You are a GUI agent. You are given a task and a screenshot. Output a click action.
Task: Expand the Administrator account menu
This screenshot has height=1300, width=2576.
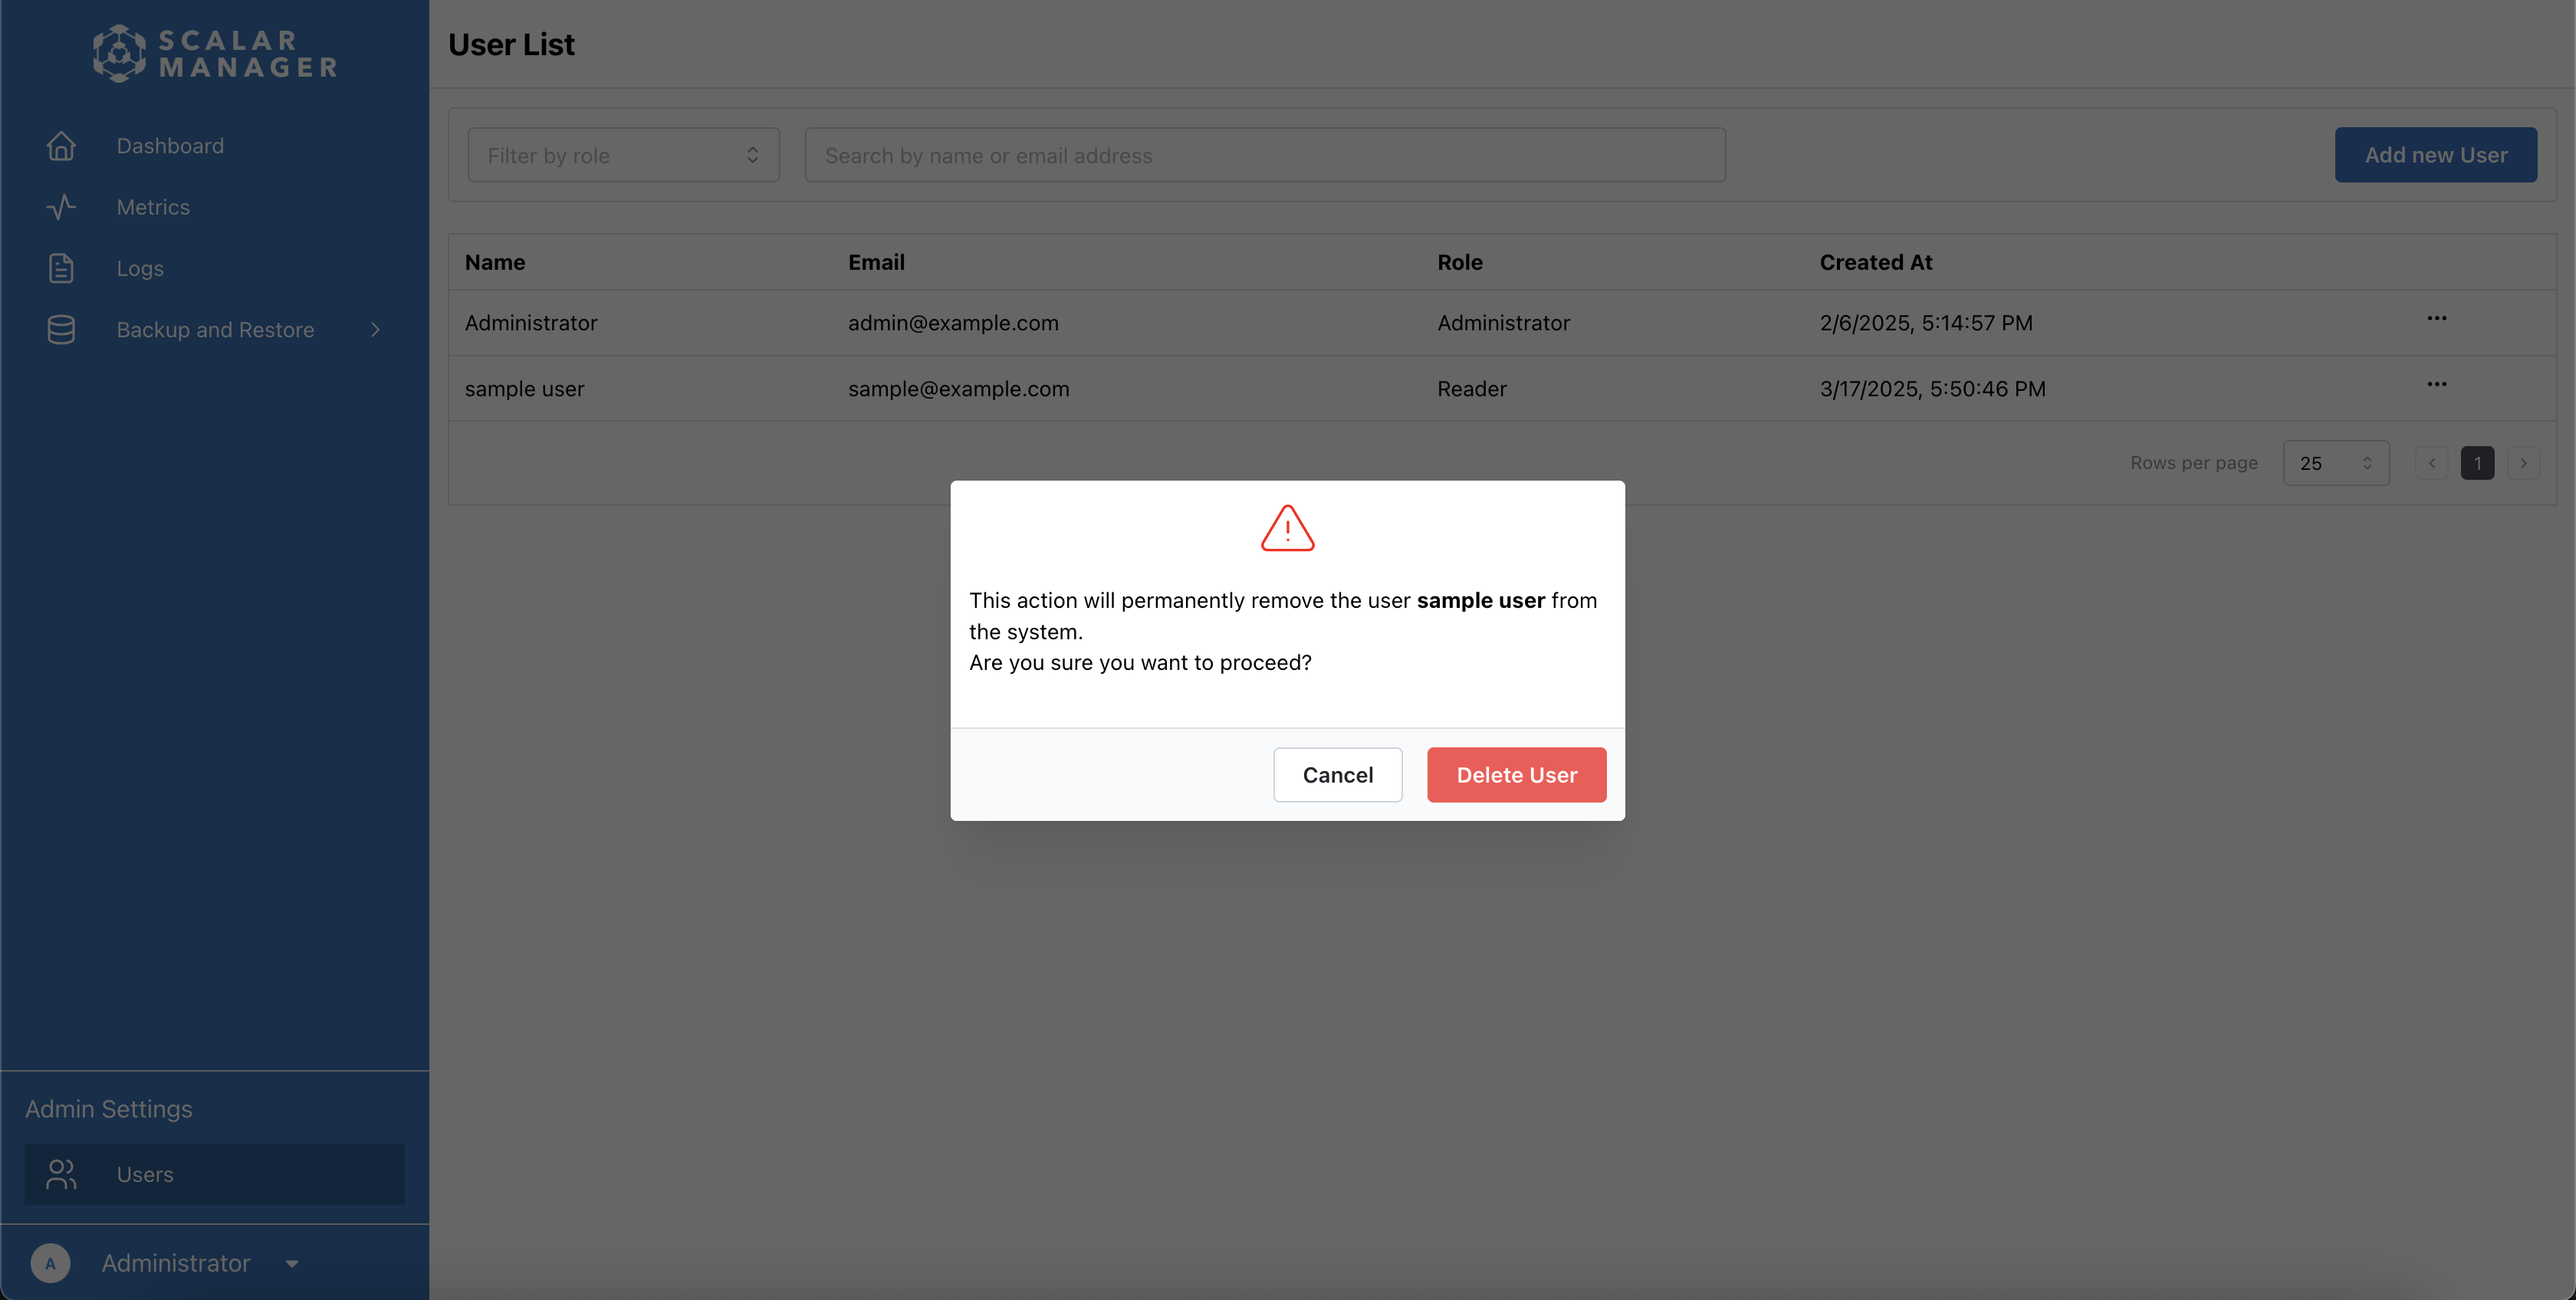point(291,1263)
